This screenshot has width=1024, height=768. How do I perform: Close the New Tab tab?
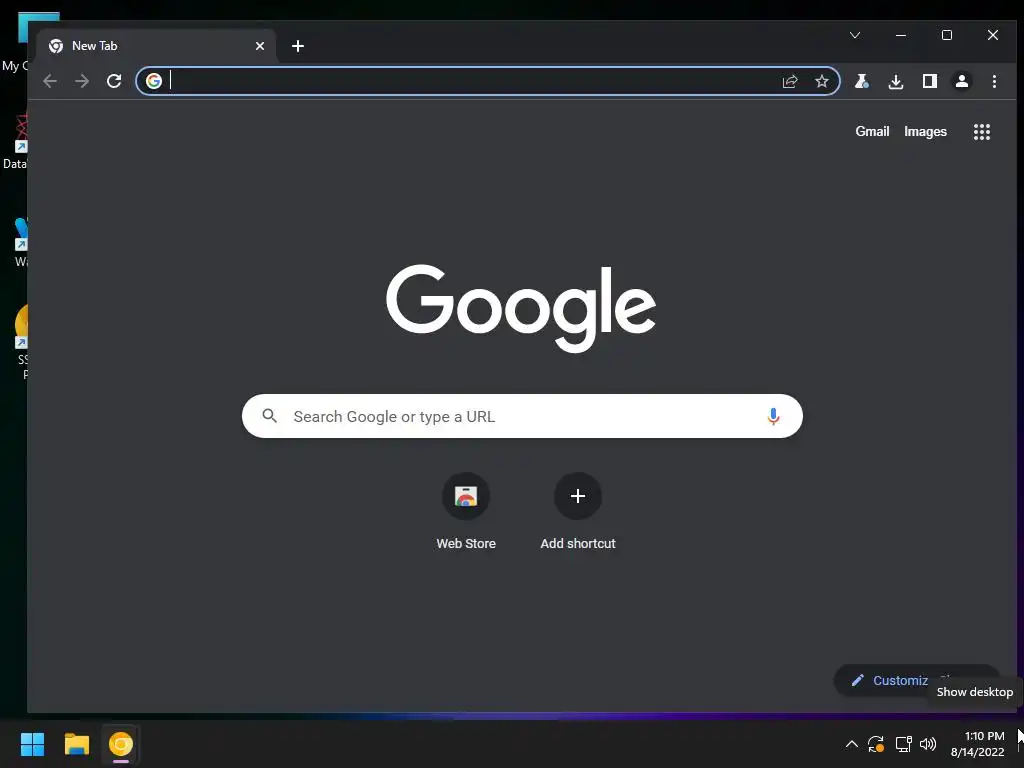click(260, 46)
